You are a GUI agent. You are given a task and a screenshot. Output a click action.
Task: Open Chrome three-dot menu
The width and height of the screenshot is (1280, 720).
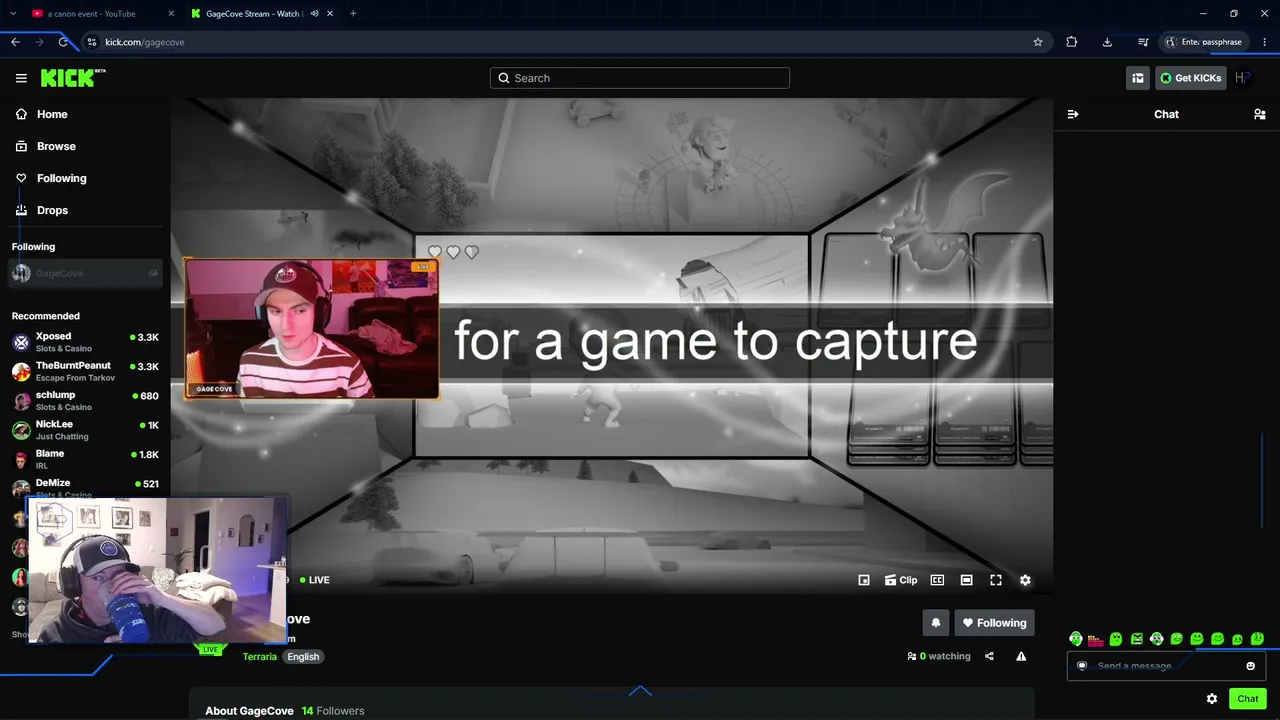(1265, 42)
